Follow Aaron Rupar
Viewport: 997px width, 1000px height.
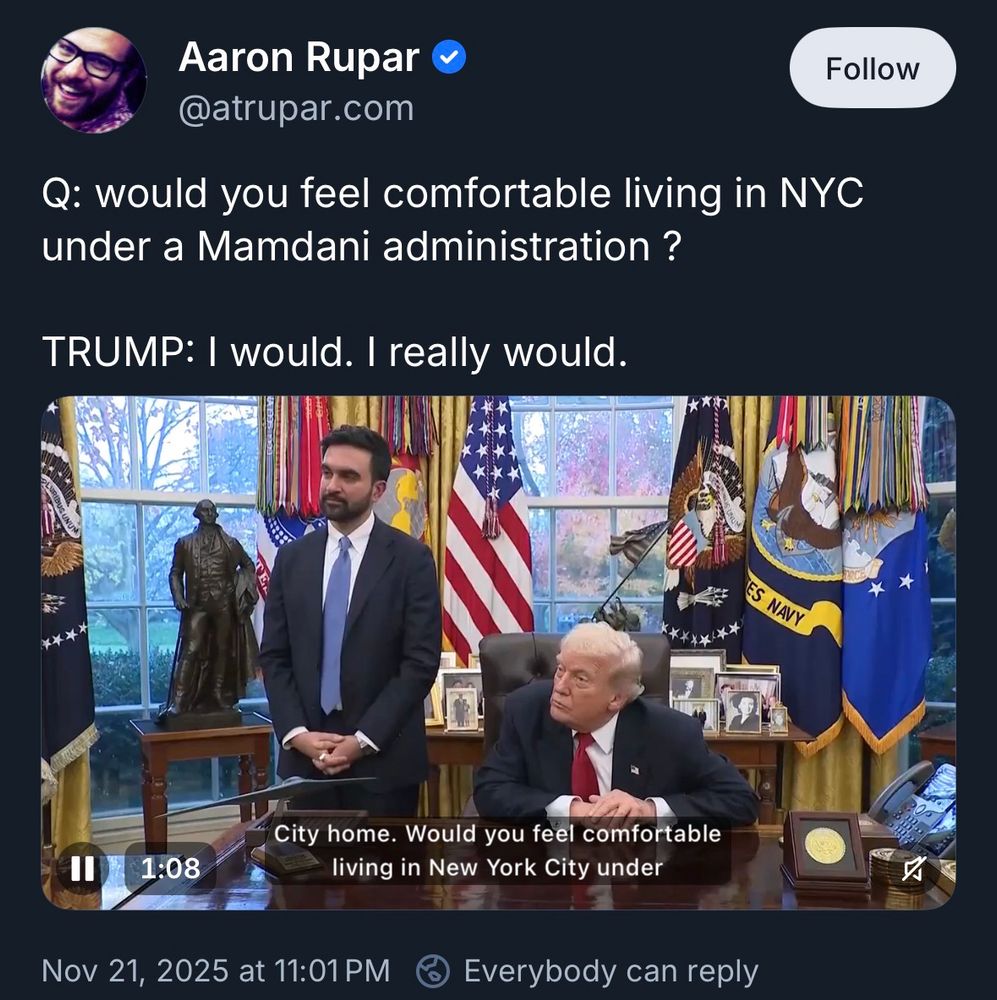pyautogui.click(x=873, y=68)
